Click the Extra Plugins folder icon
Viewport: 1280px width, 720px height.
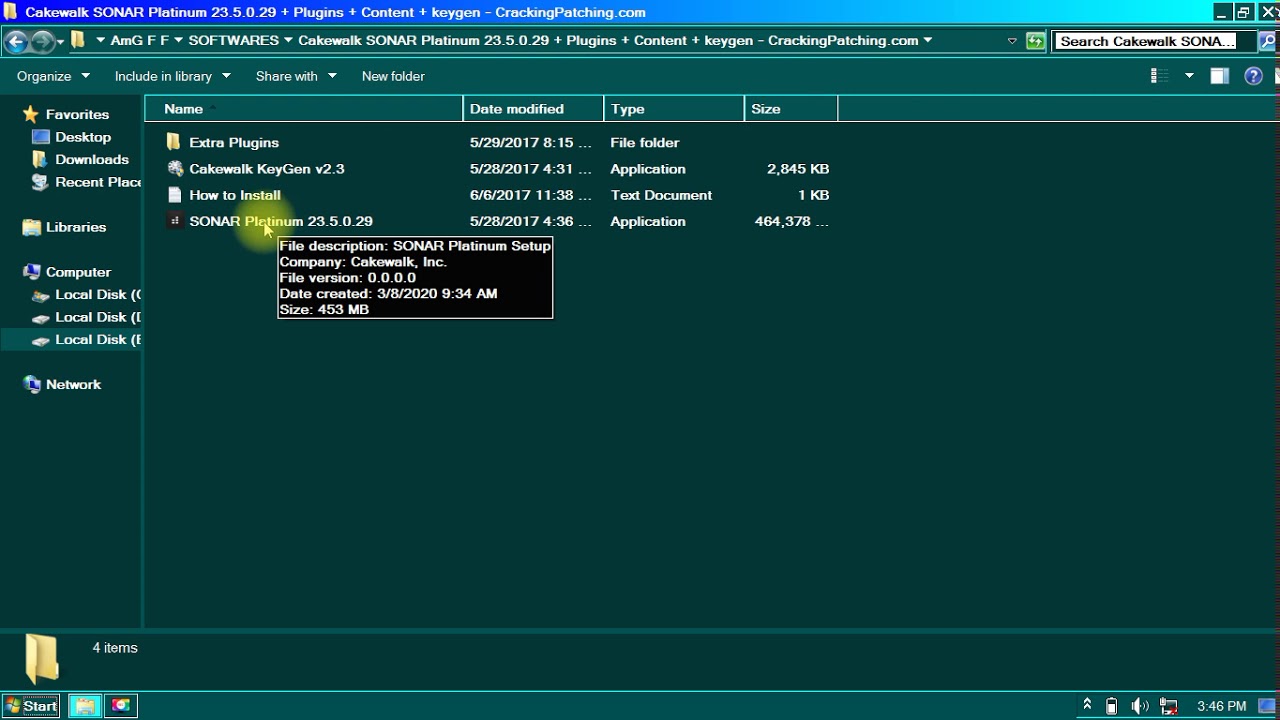coord(174,142)
